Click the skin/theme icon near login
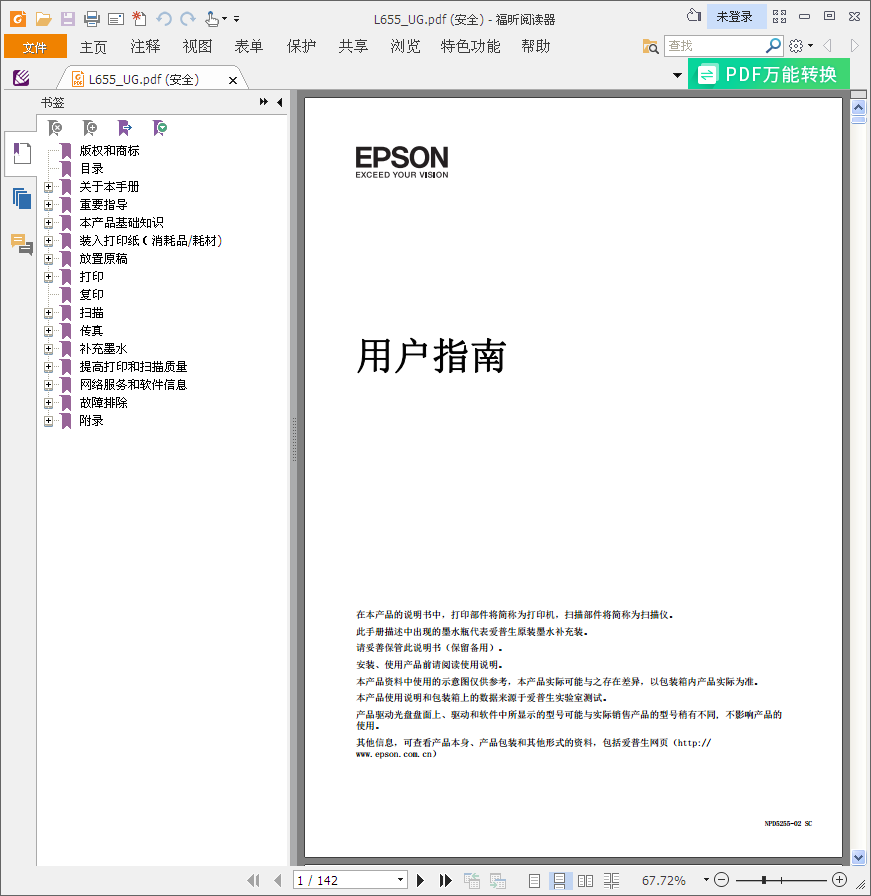 tap(694, 16)
